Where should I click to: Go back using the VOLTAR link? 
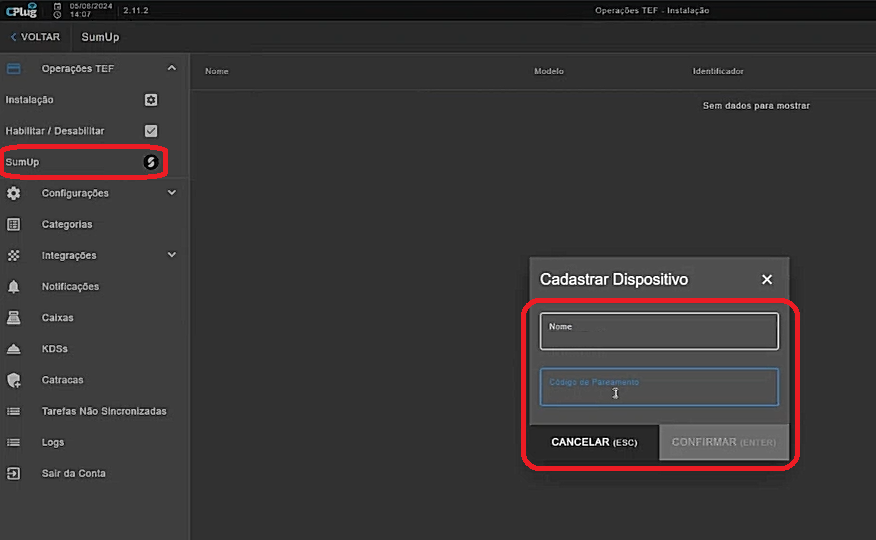point(35,37)
